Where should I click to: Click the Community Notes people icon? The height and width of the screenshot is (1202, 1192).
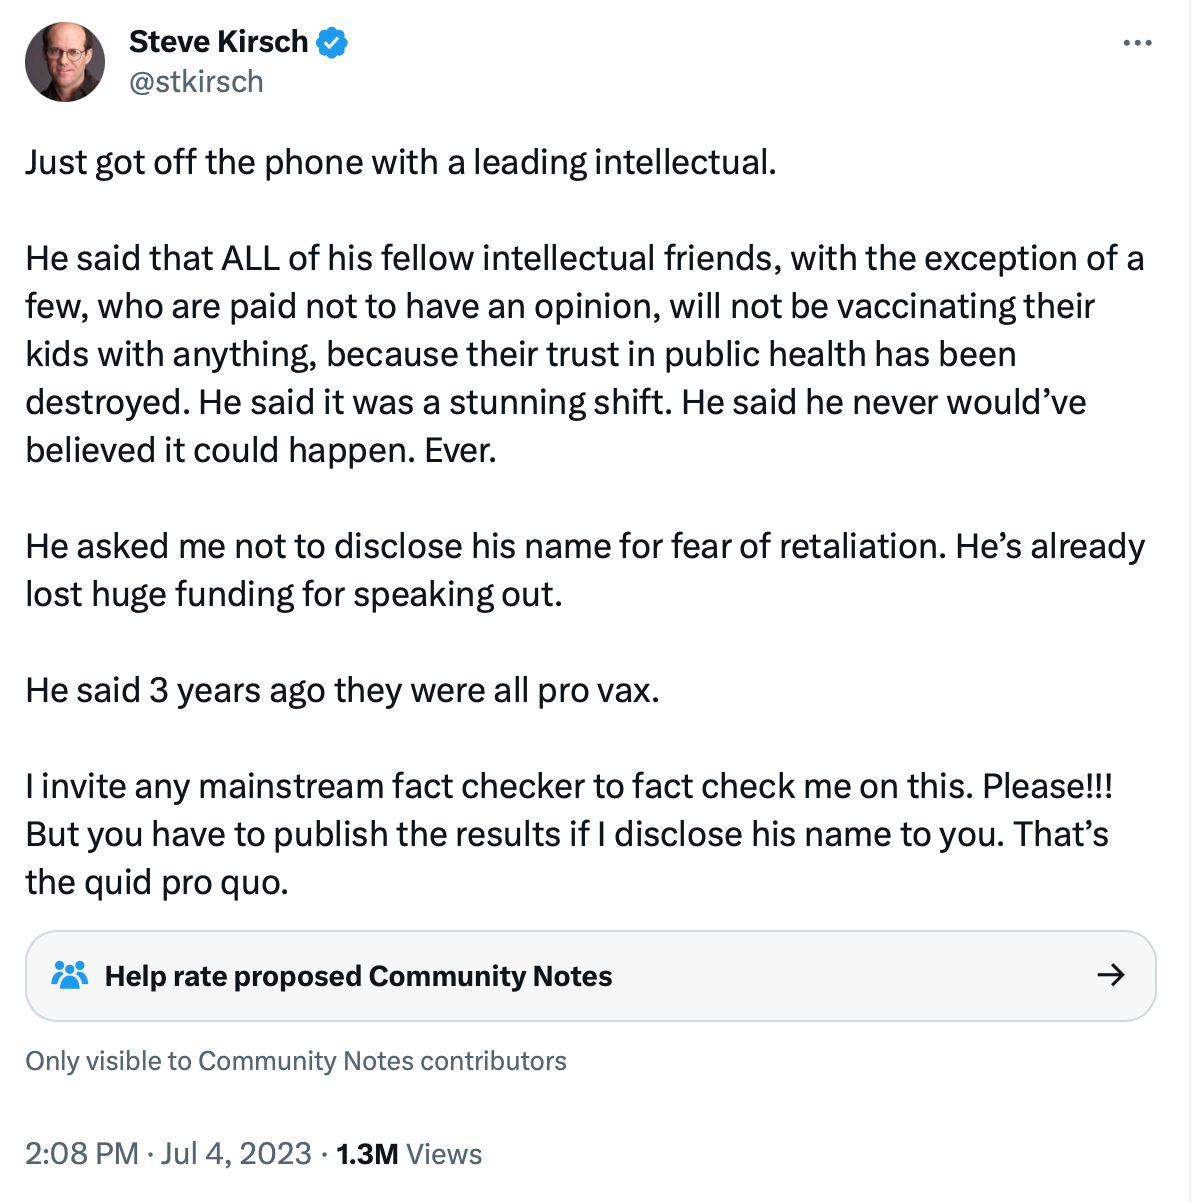pos(70,975)
